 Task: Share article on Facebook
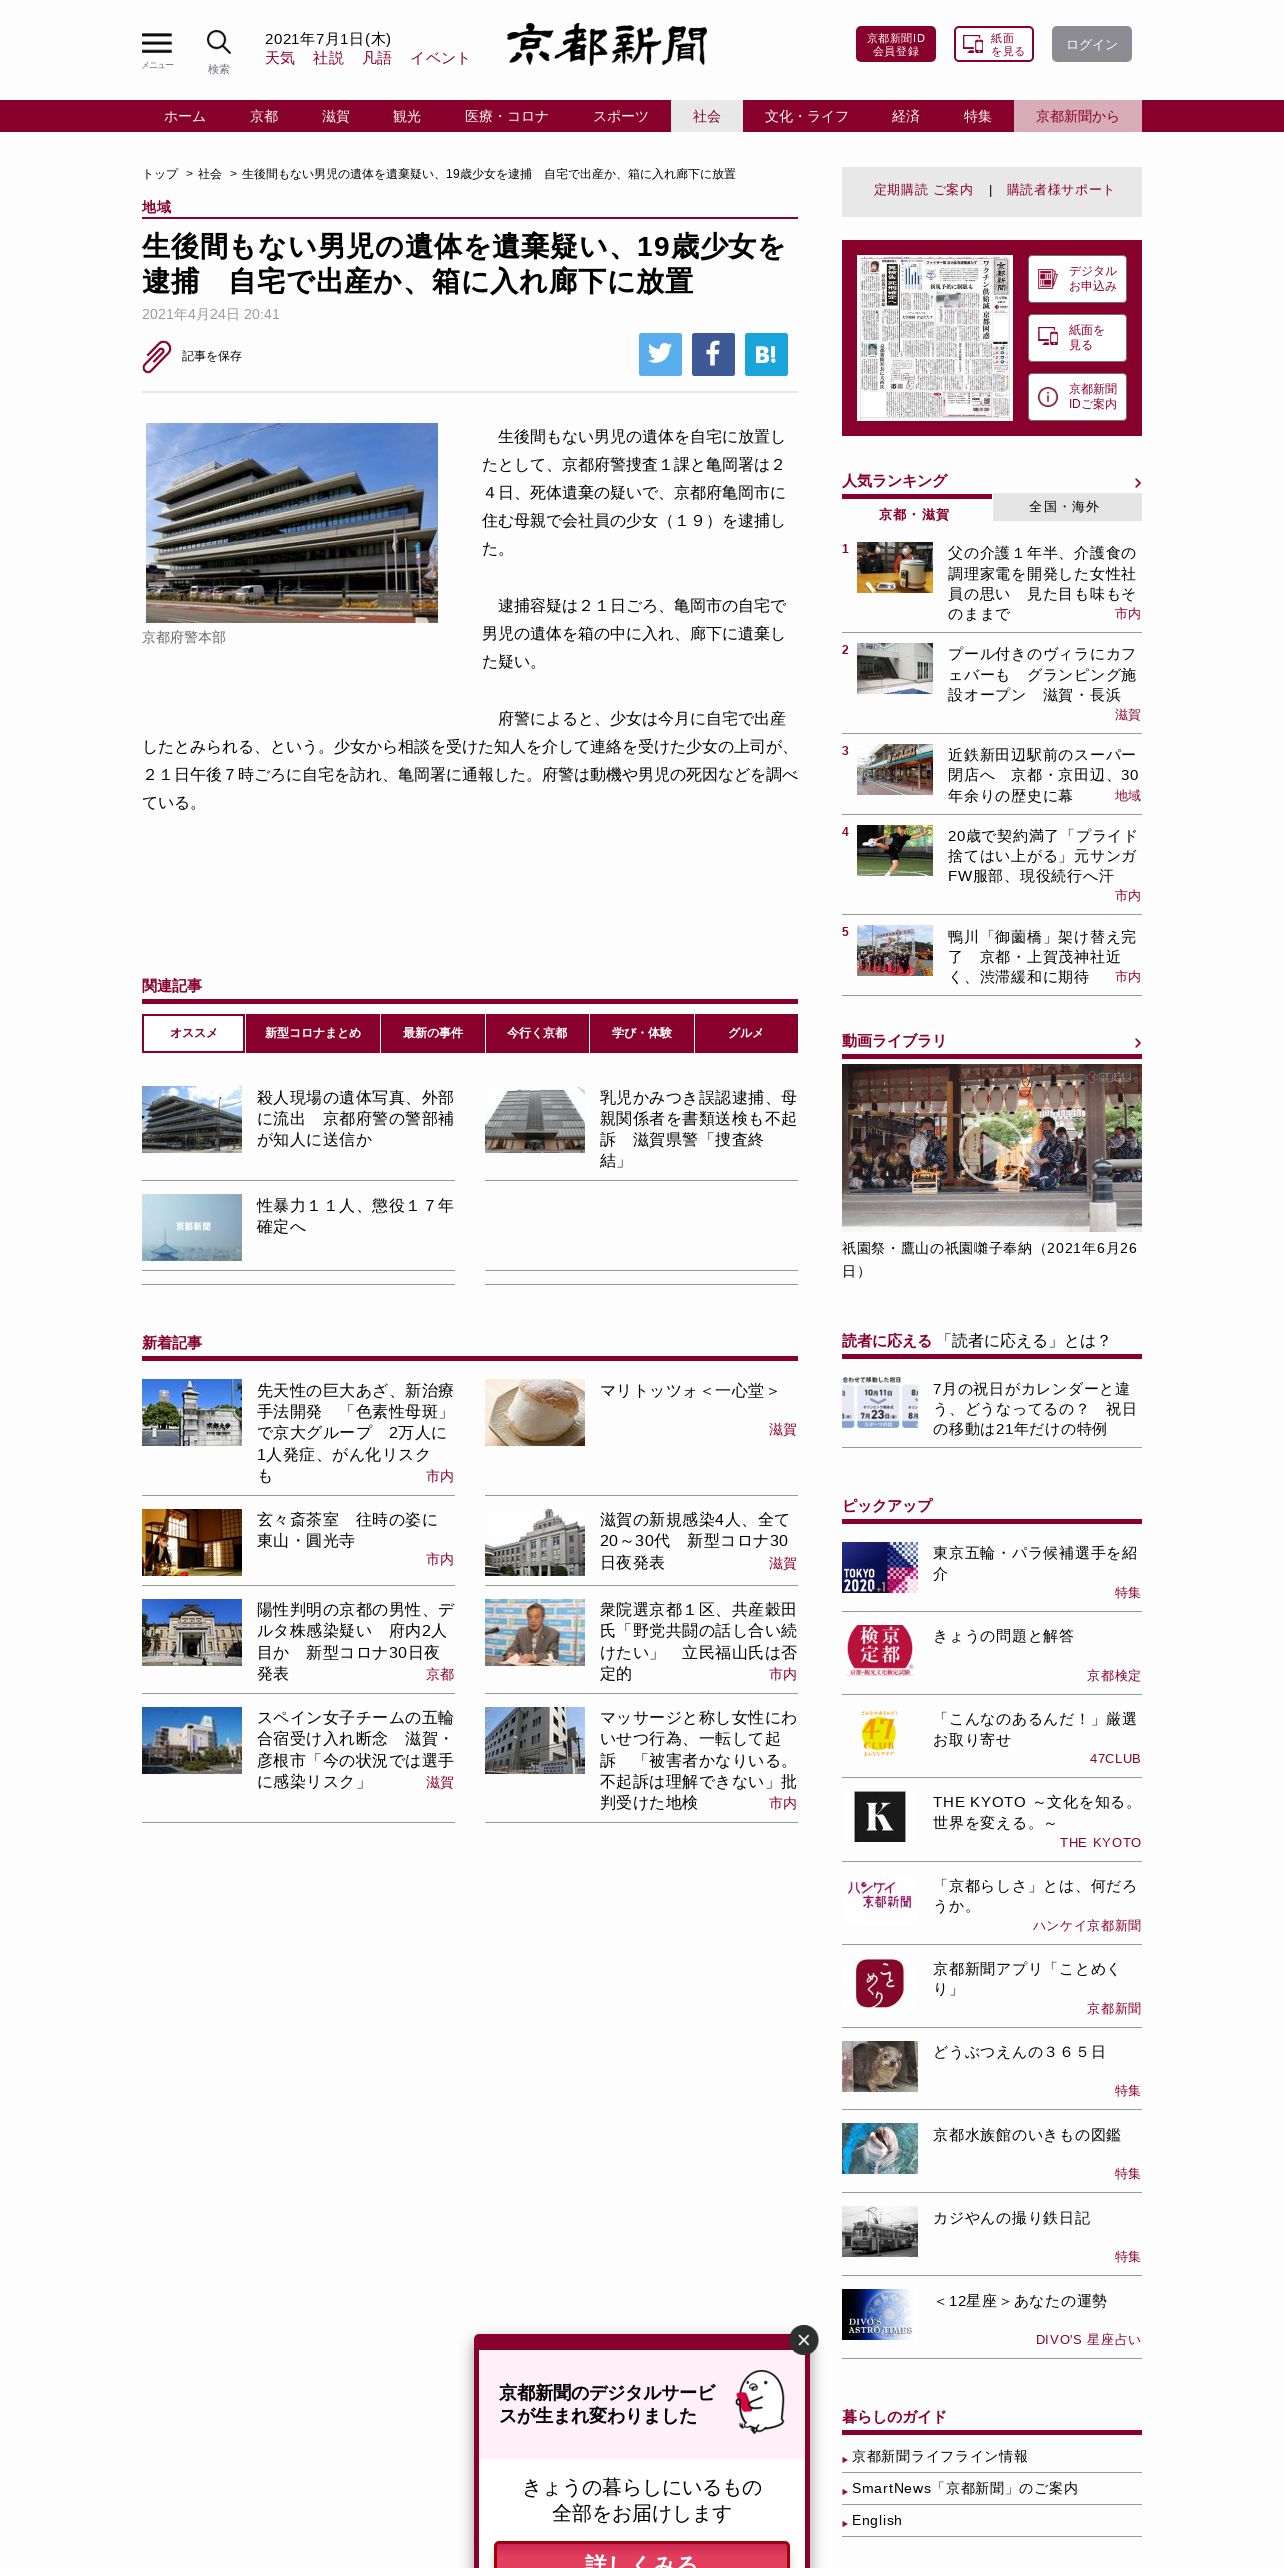713,354
